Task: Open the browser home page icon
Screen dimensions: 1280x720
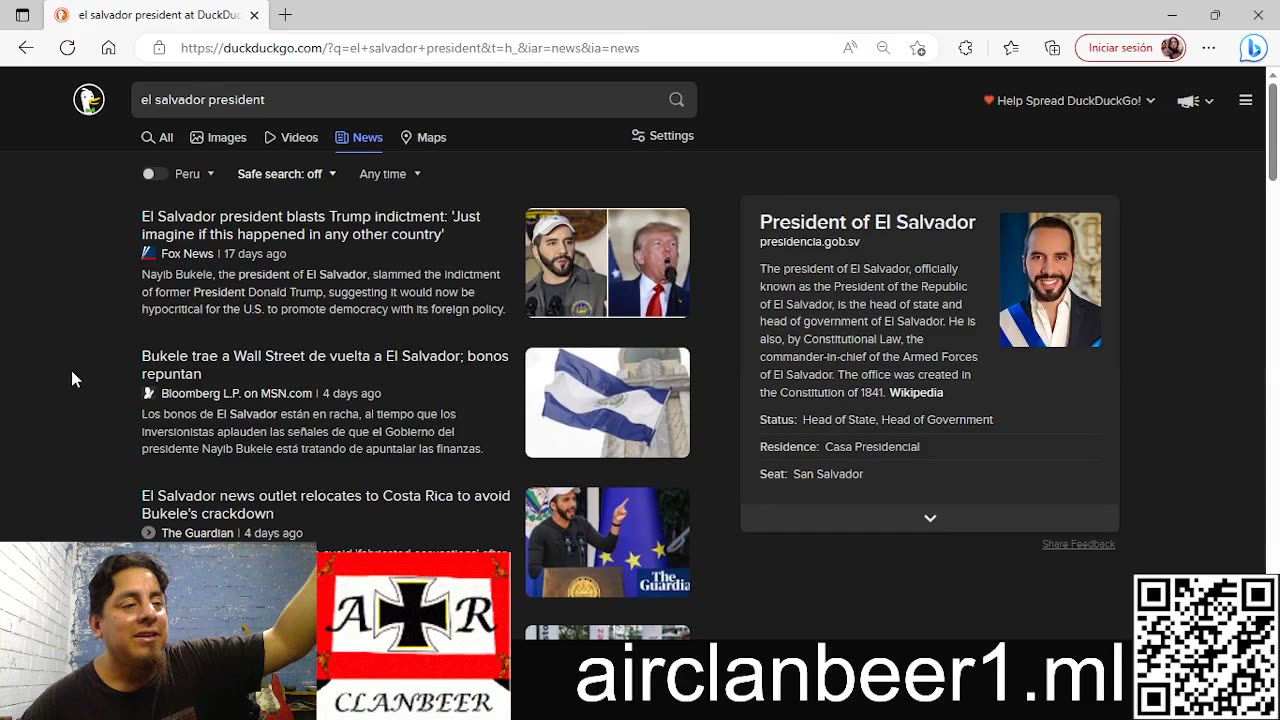Action: coord(108,47)
